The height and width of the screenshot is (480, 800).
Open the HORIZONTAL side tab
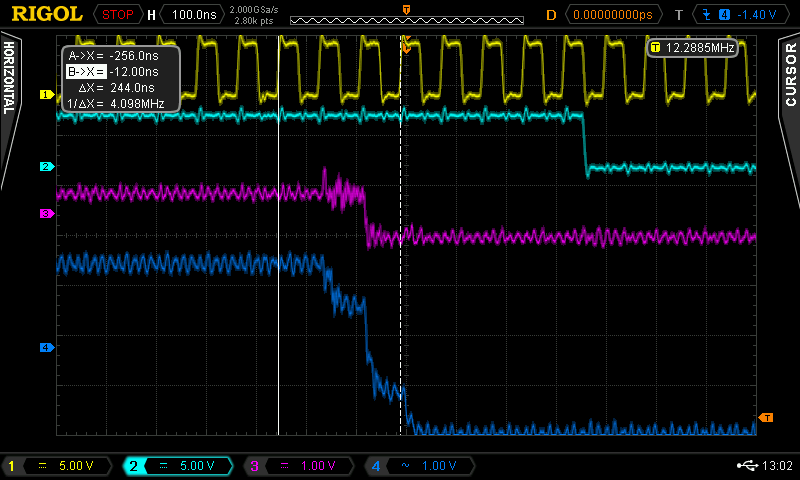click(9, 78)
